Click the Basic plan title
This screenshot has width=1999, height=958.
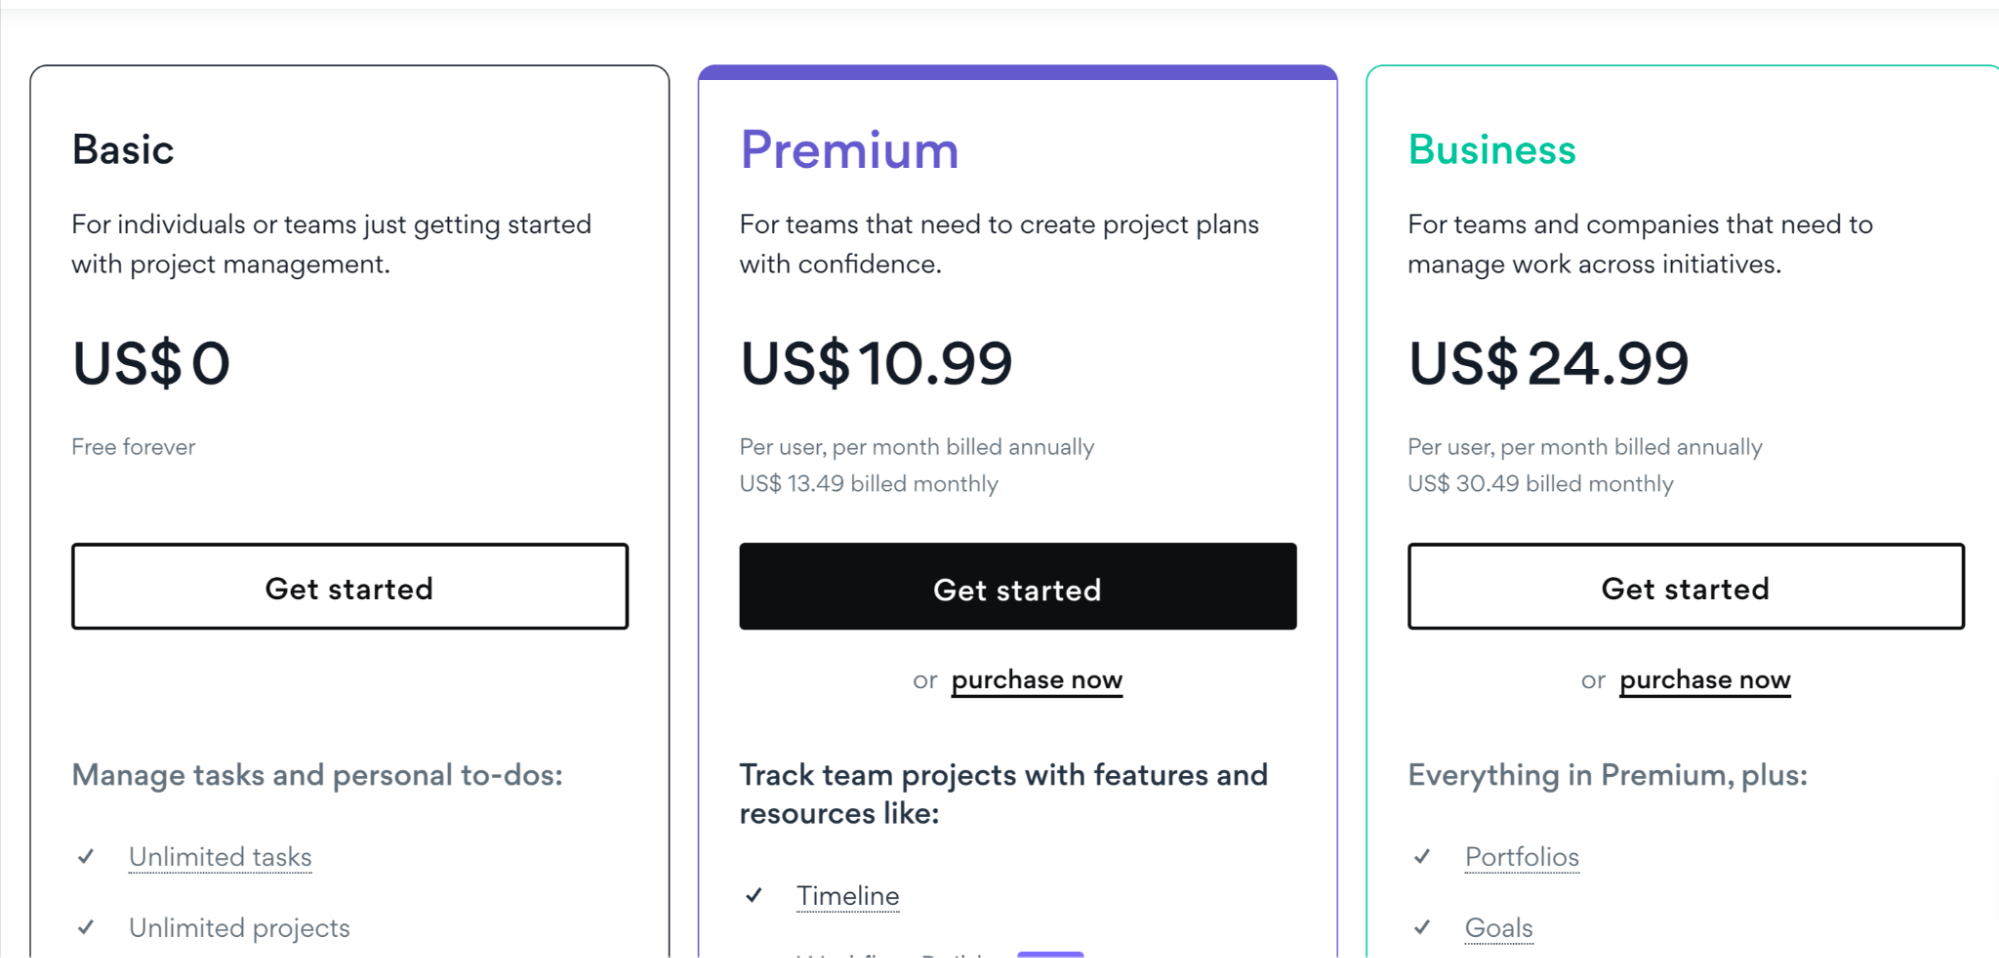click(x=123, y=150)
